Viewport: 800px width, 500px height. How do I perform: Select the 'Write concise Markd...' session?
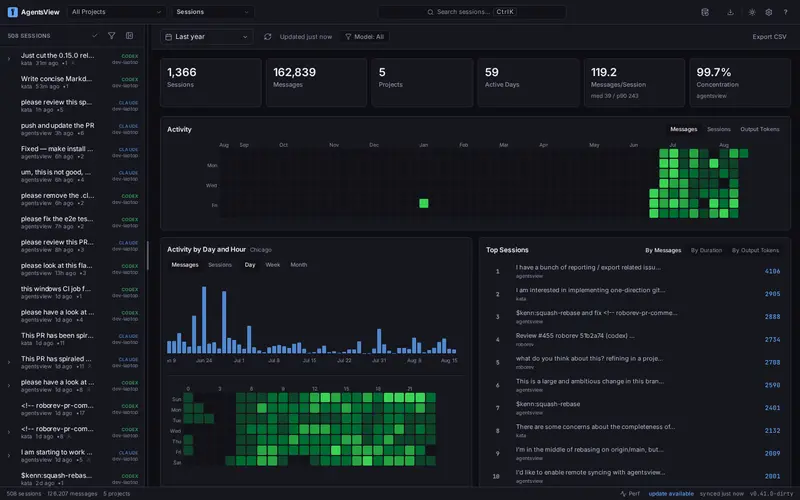tap(72, 82)
